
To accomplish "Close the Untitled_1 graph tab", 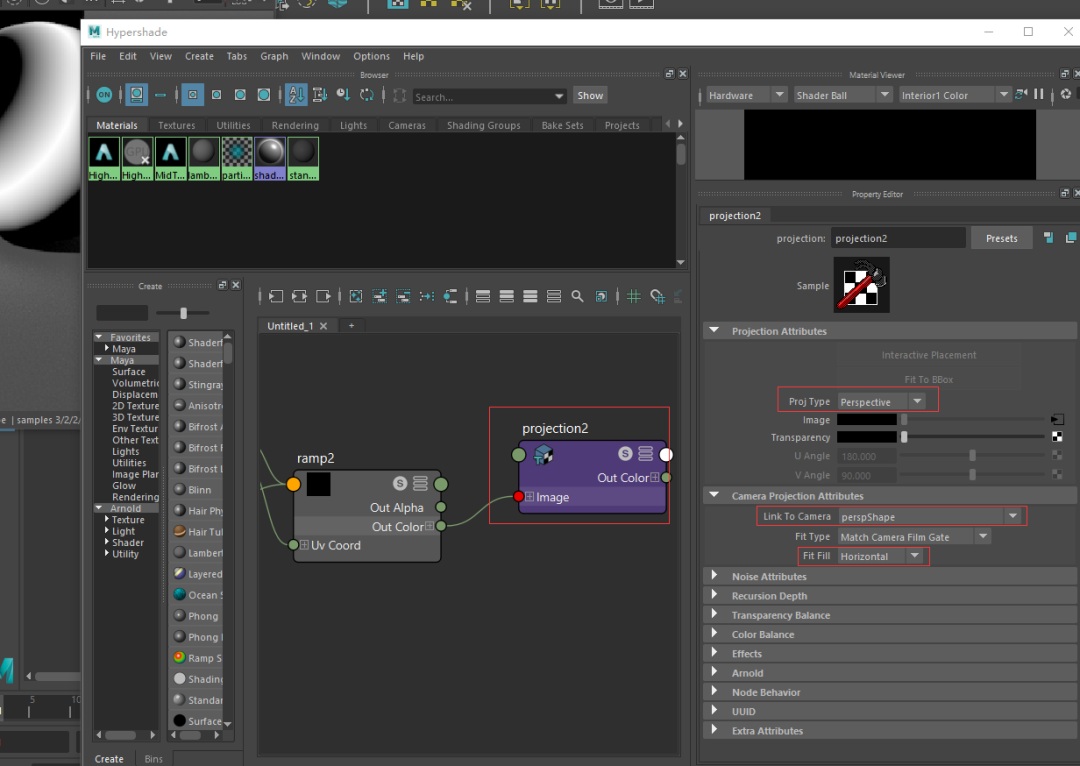I will 323,326.
